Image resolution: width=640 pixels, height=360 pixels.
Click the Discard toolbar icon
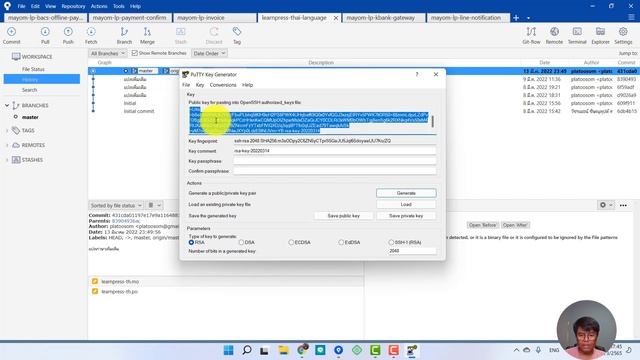[214, 35]
